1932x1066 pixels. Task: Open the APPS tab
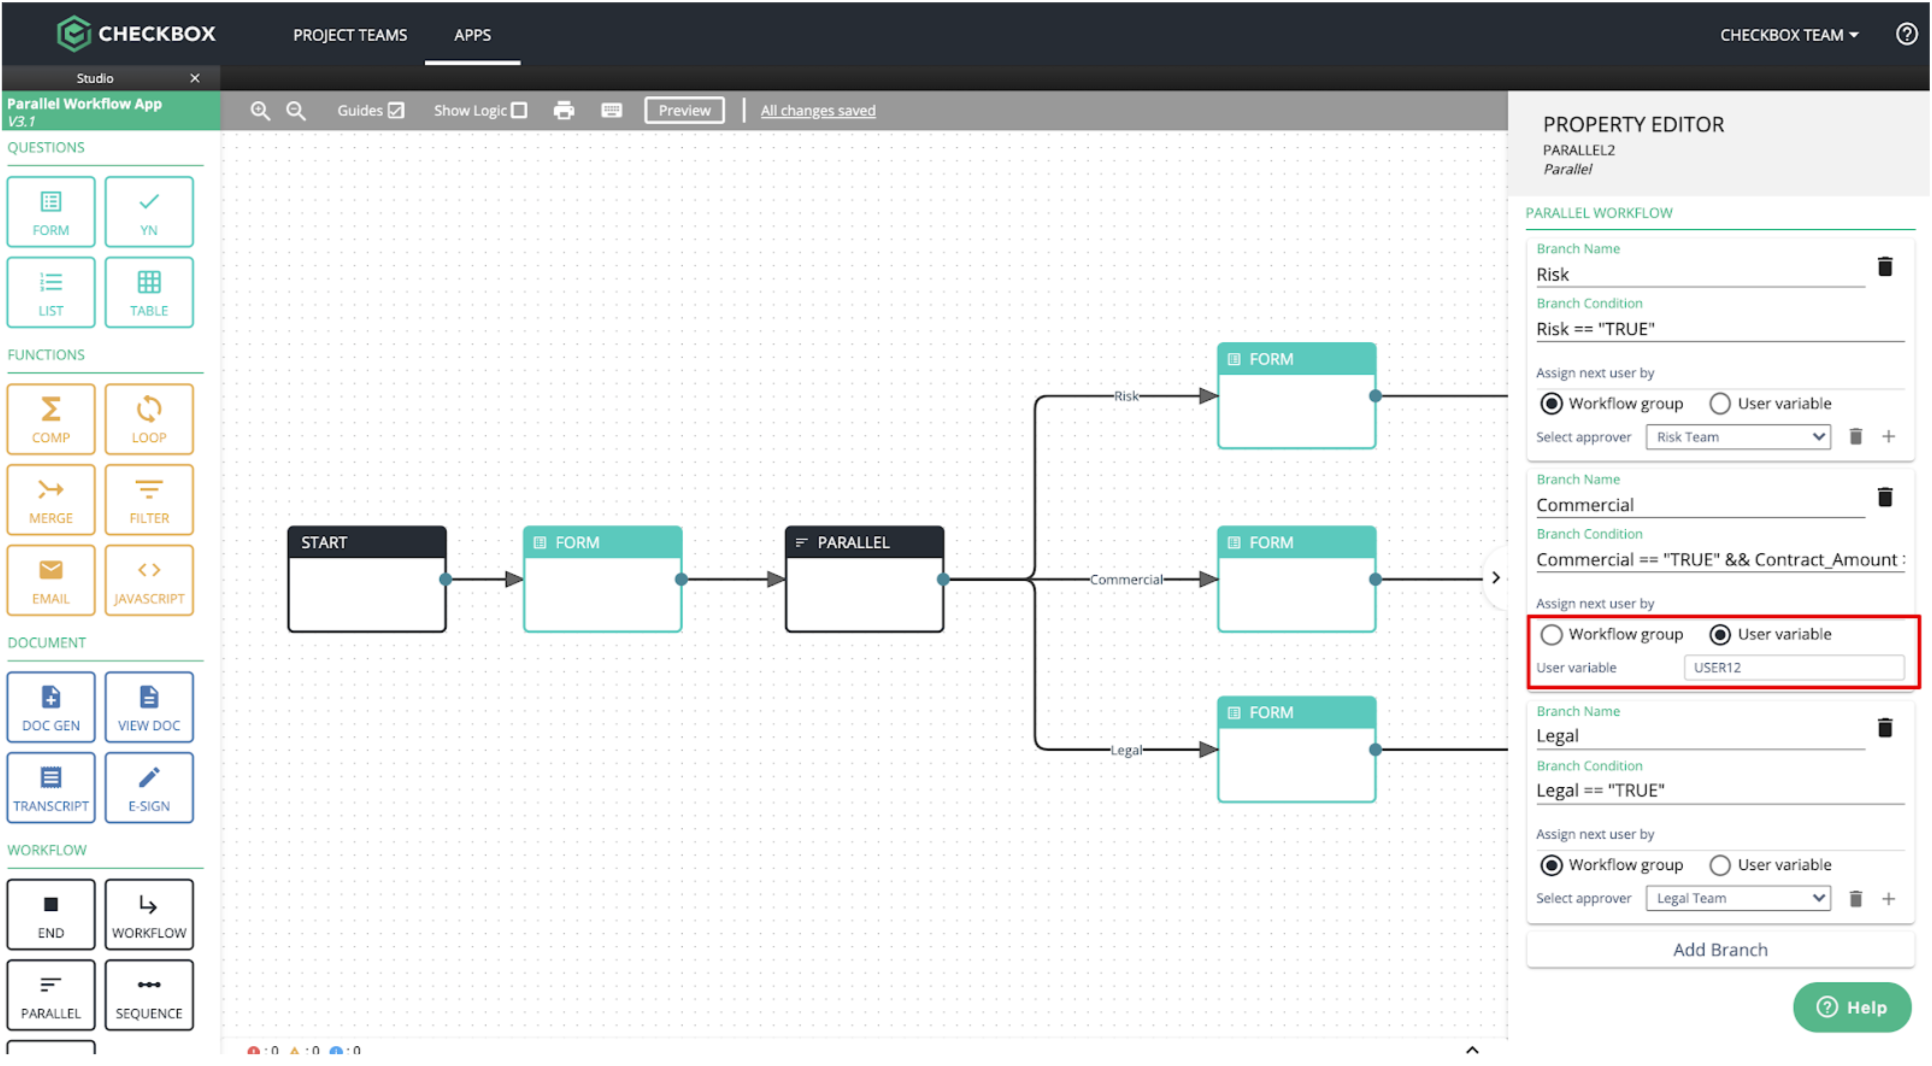pyautogui.click(x=472, y=35)
